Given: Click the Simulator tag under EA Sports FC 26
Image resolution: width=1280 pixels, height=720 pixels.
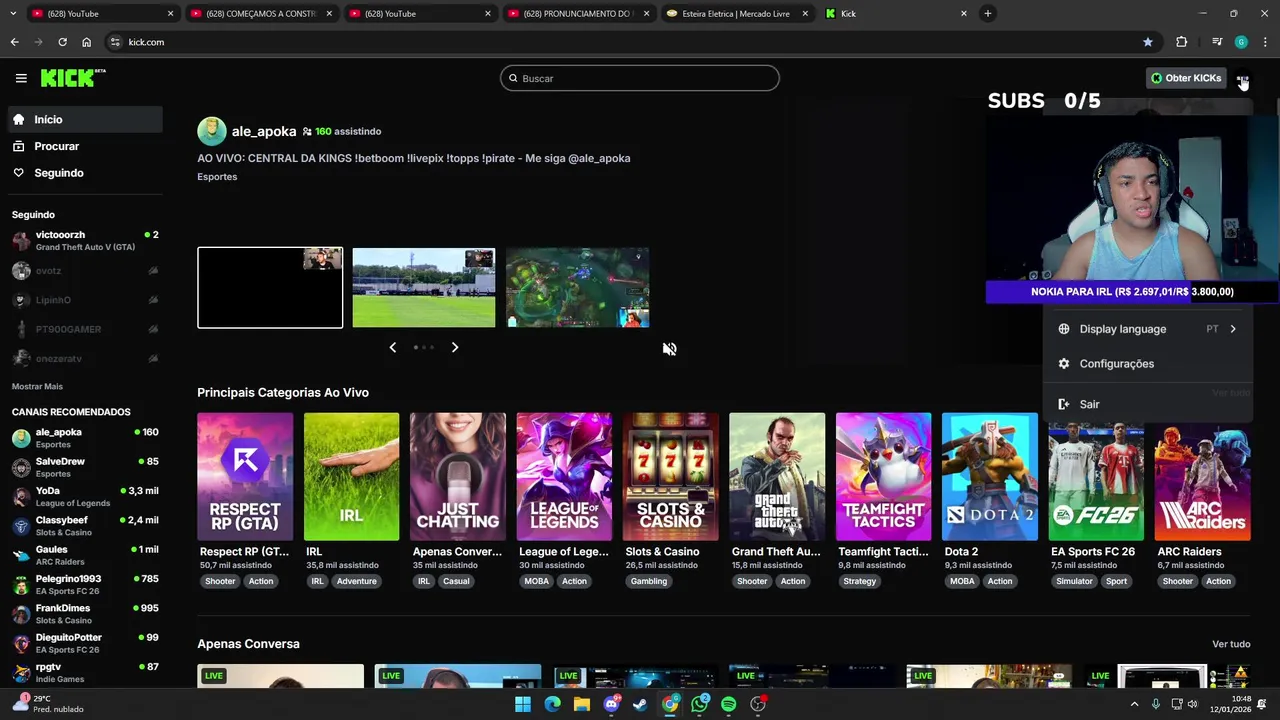Looking at the screenshot, I should coord(1075,581).
